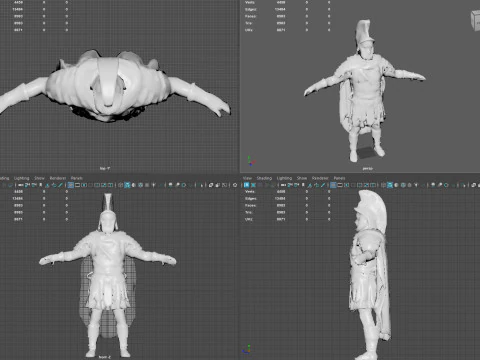Screen dimensions: 480x360
Task: Open Lighting menu in front view panel
Action: 22,178
